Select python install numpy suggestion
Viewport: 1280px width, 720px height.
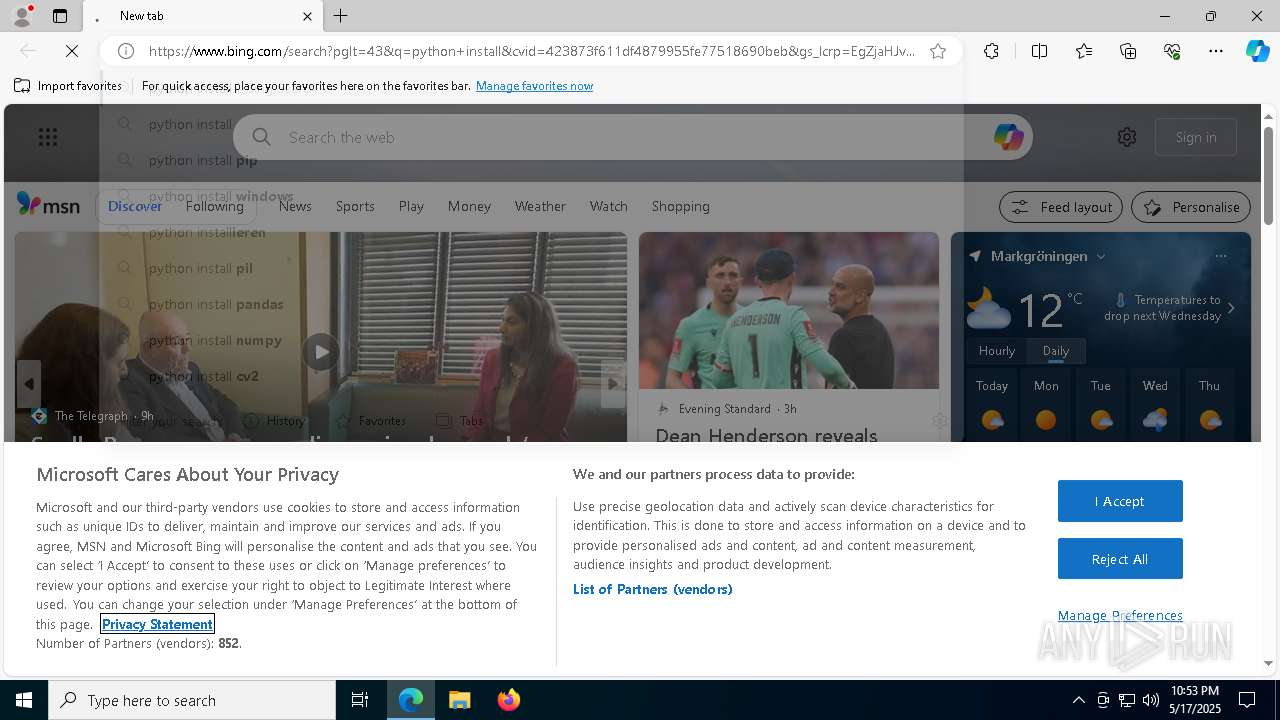pos(215,340)
